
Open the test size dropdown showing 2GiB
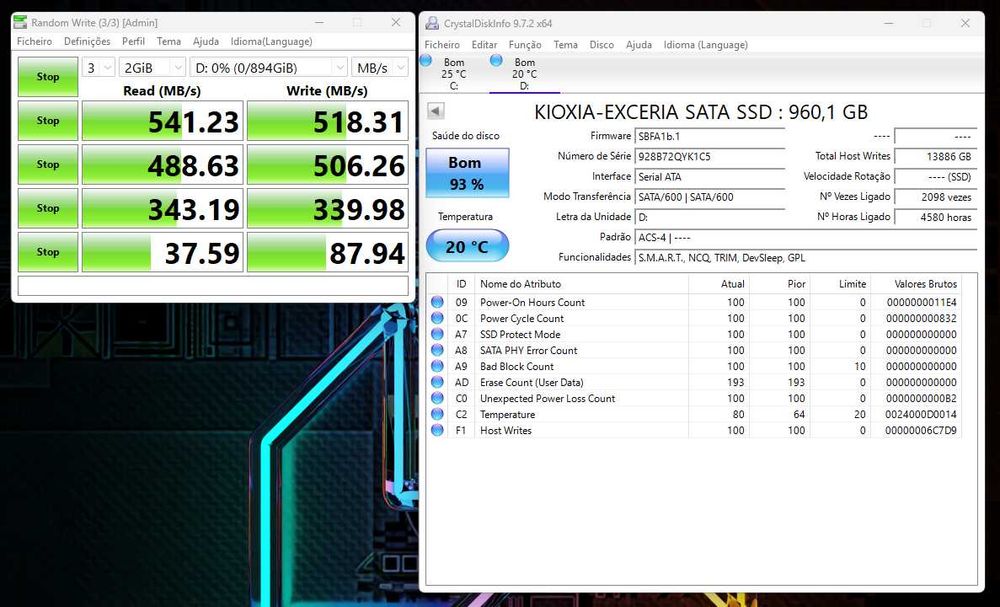point(152,68)
